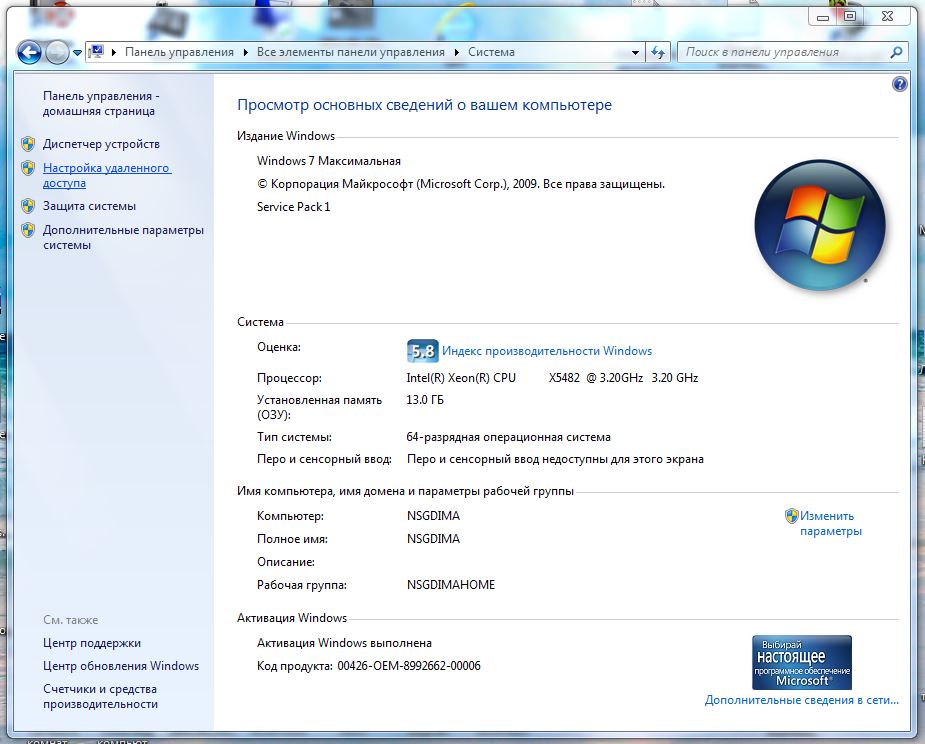Open the blue Help question mark icon
Screen dimensions: 925x744
899,84
